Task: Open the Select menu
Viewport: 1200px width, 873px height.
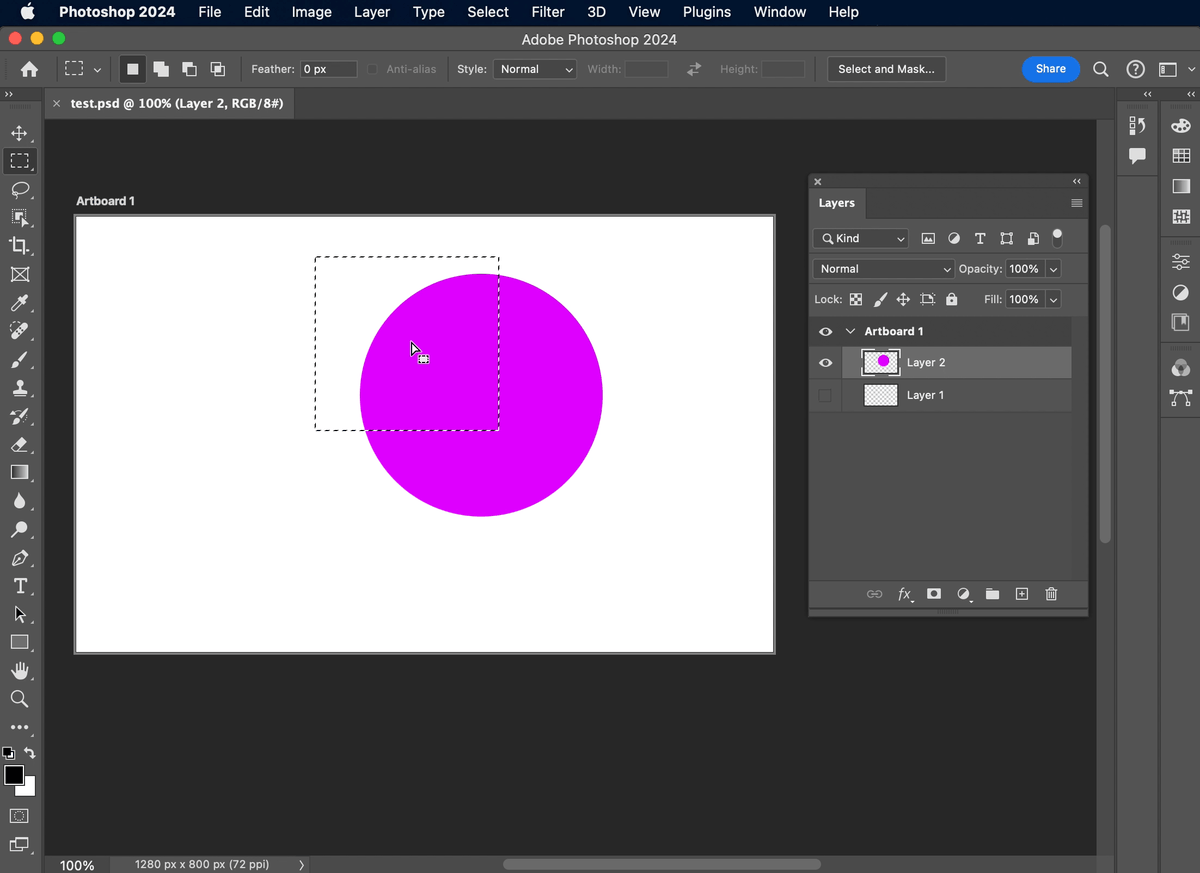Action: point(488,12)
